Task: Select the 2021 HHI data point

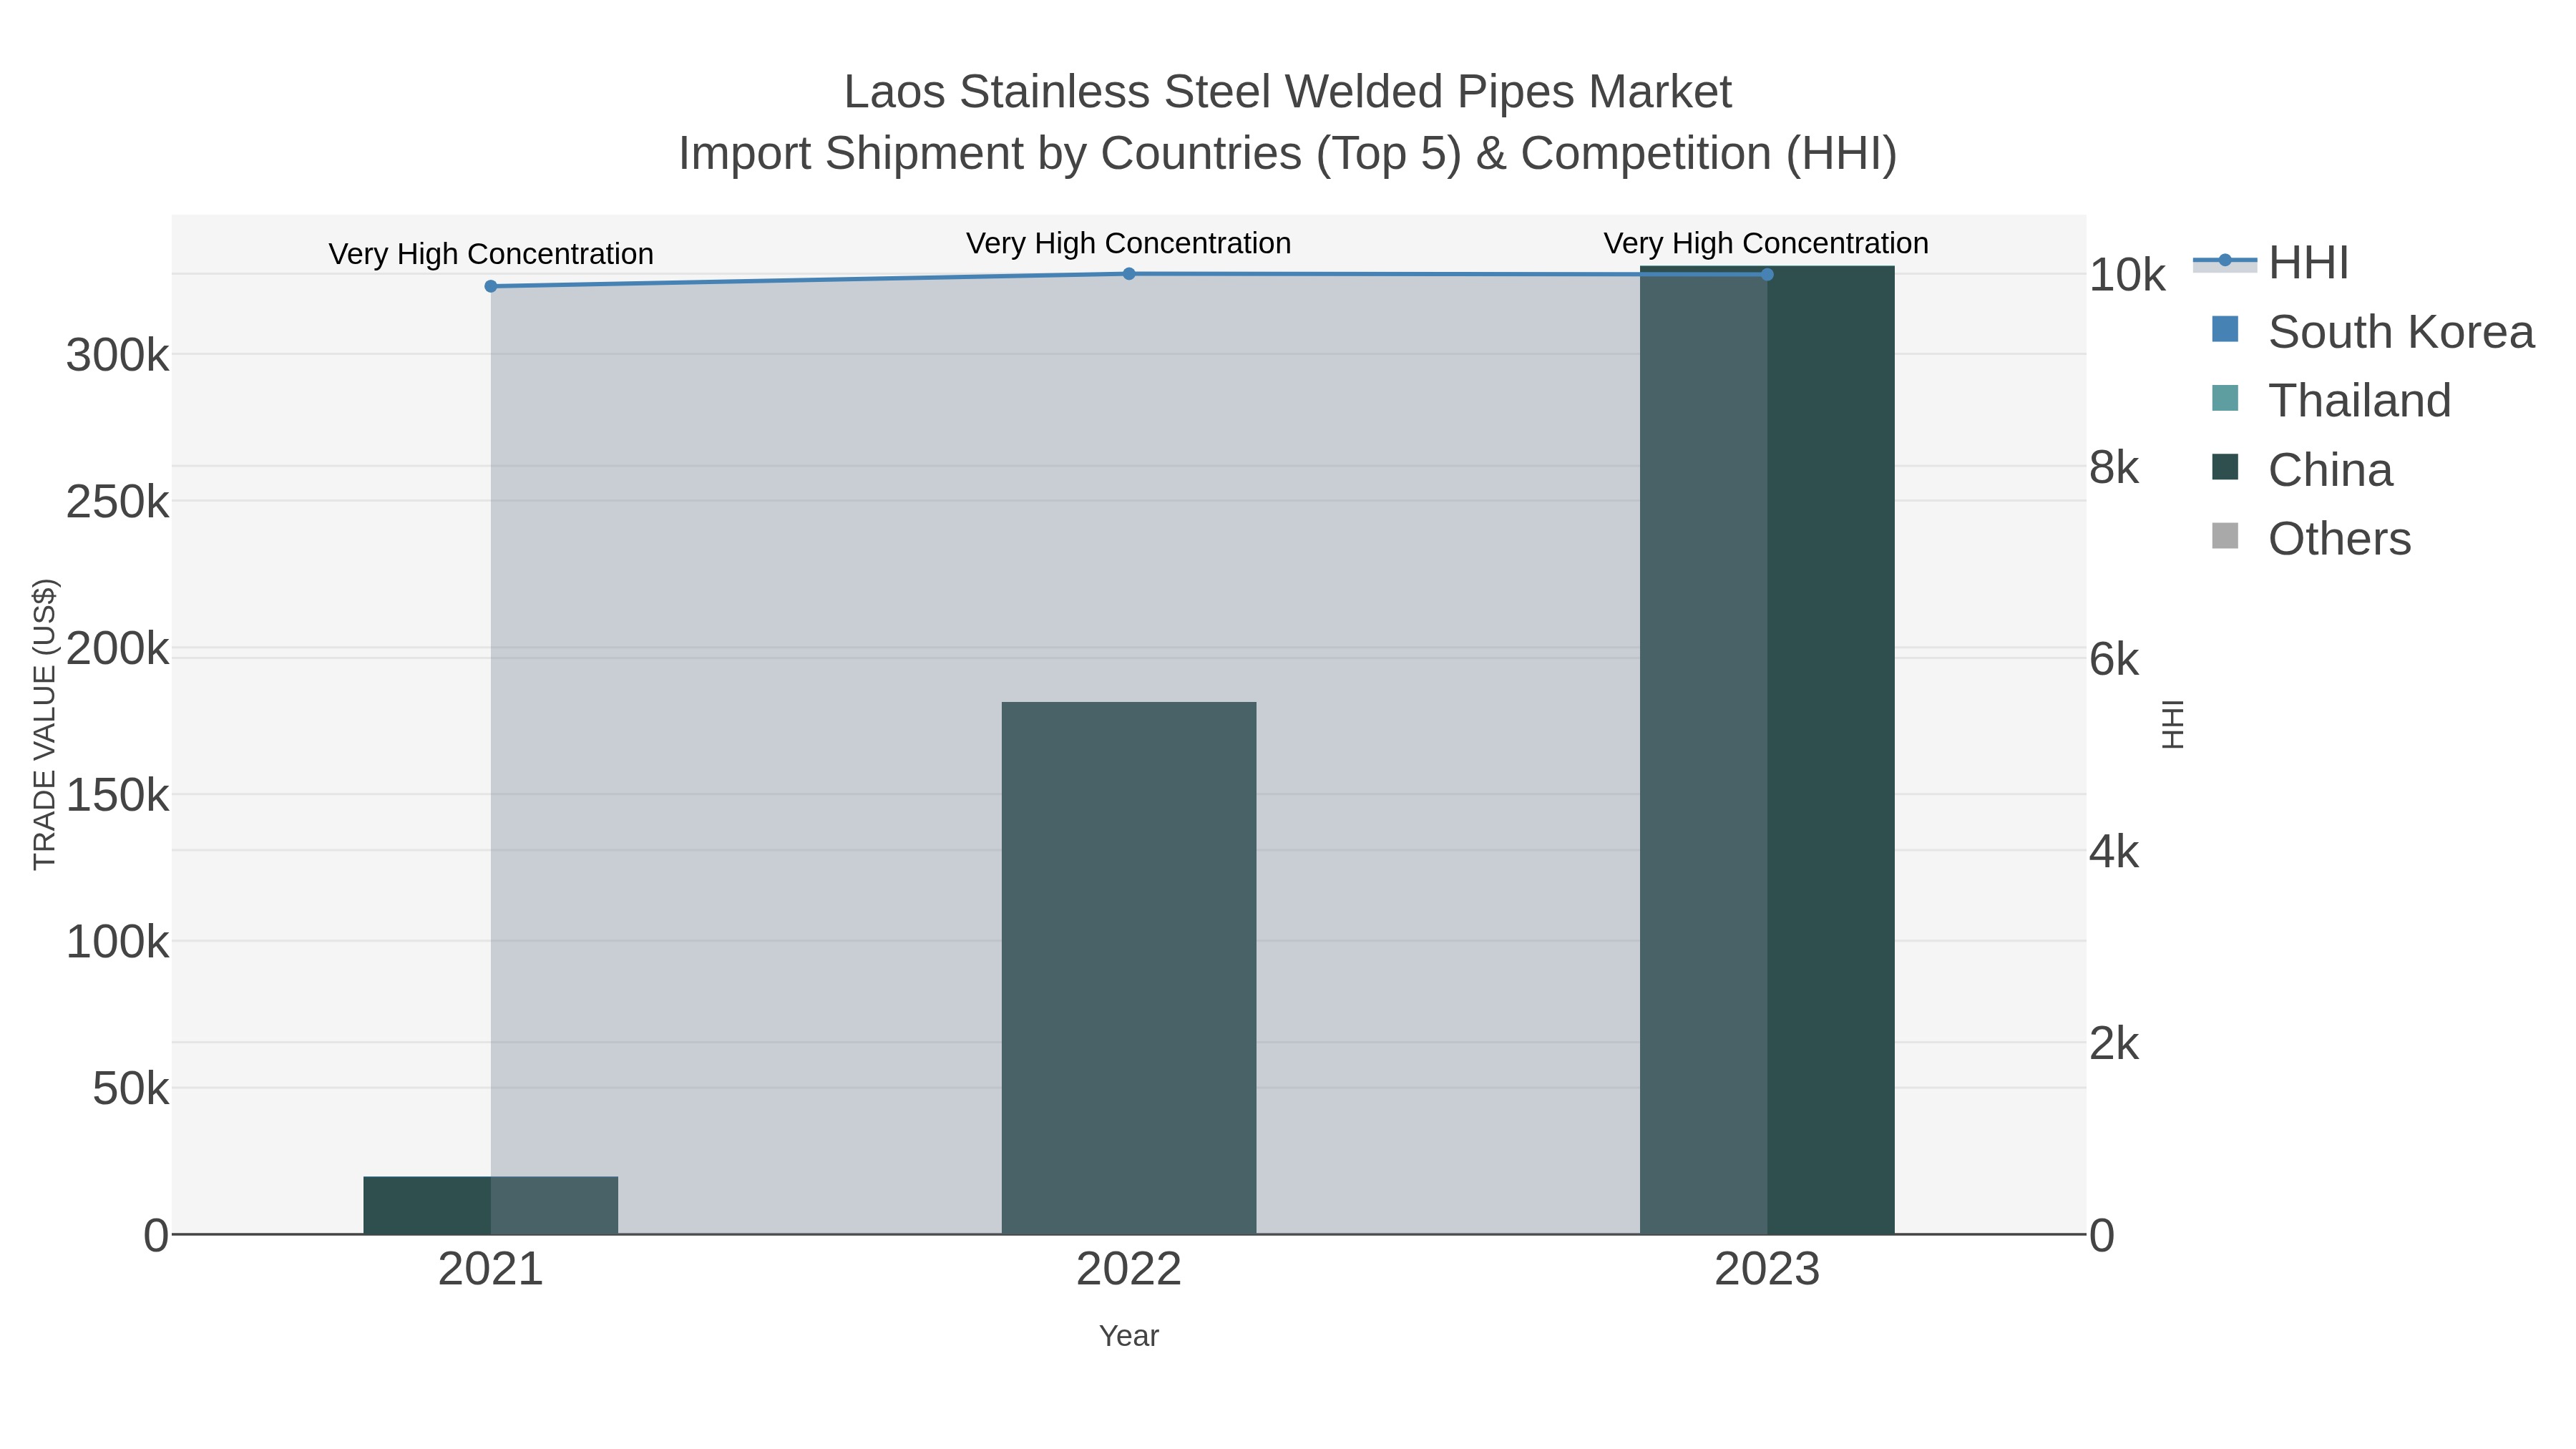Action: pos(490,286)
